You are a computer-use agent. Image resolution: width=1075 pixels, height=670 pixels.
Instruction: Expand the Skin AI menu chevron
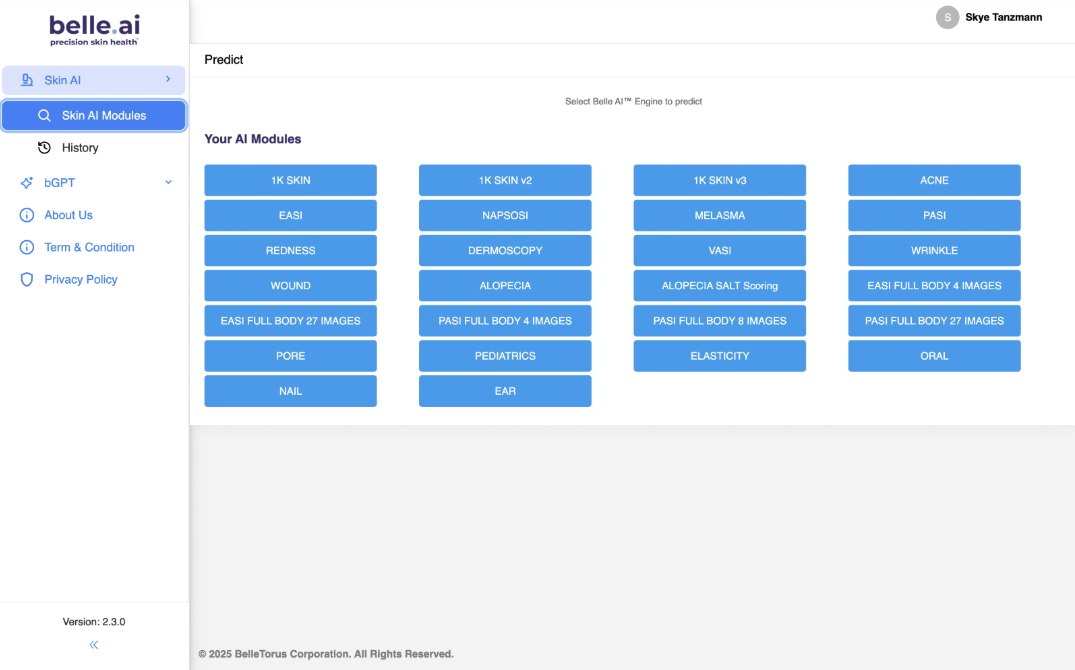168,79
